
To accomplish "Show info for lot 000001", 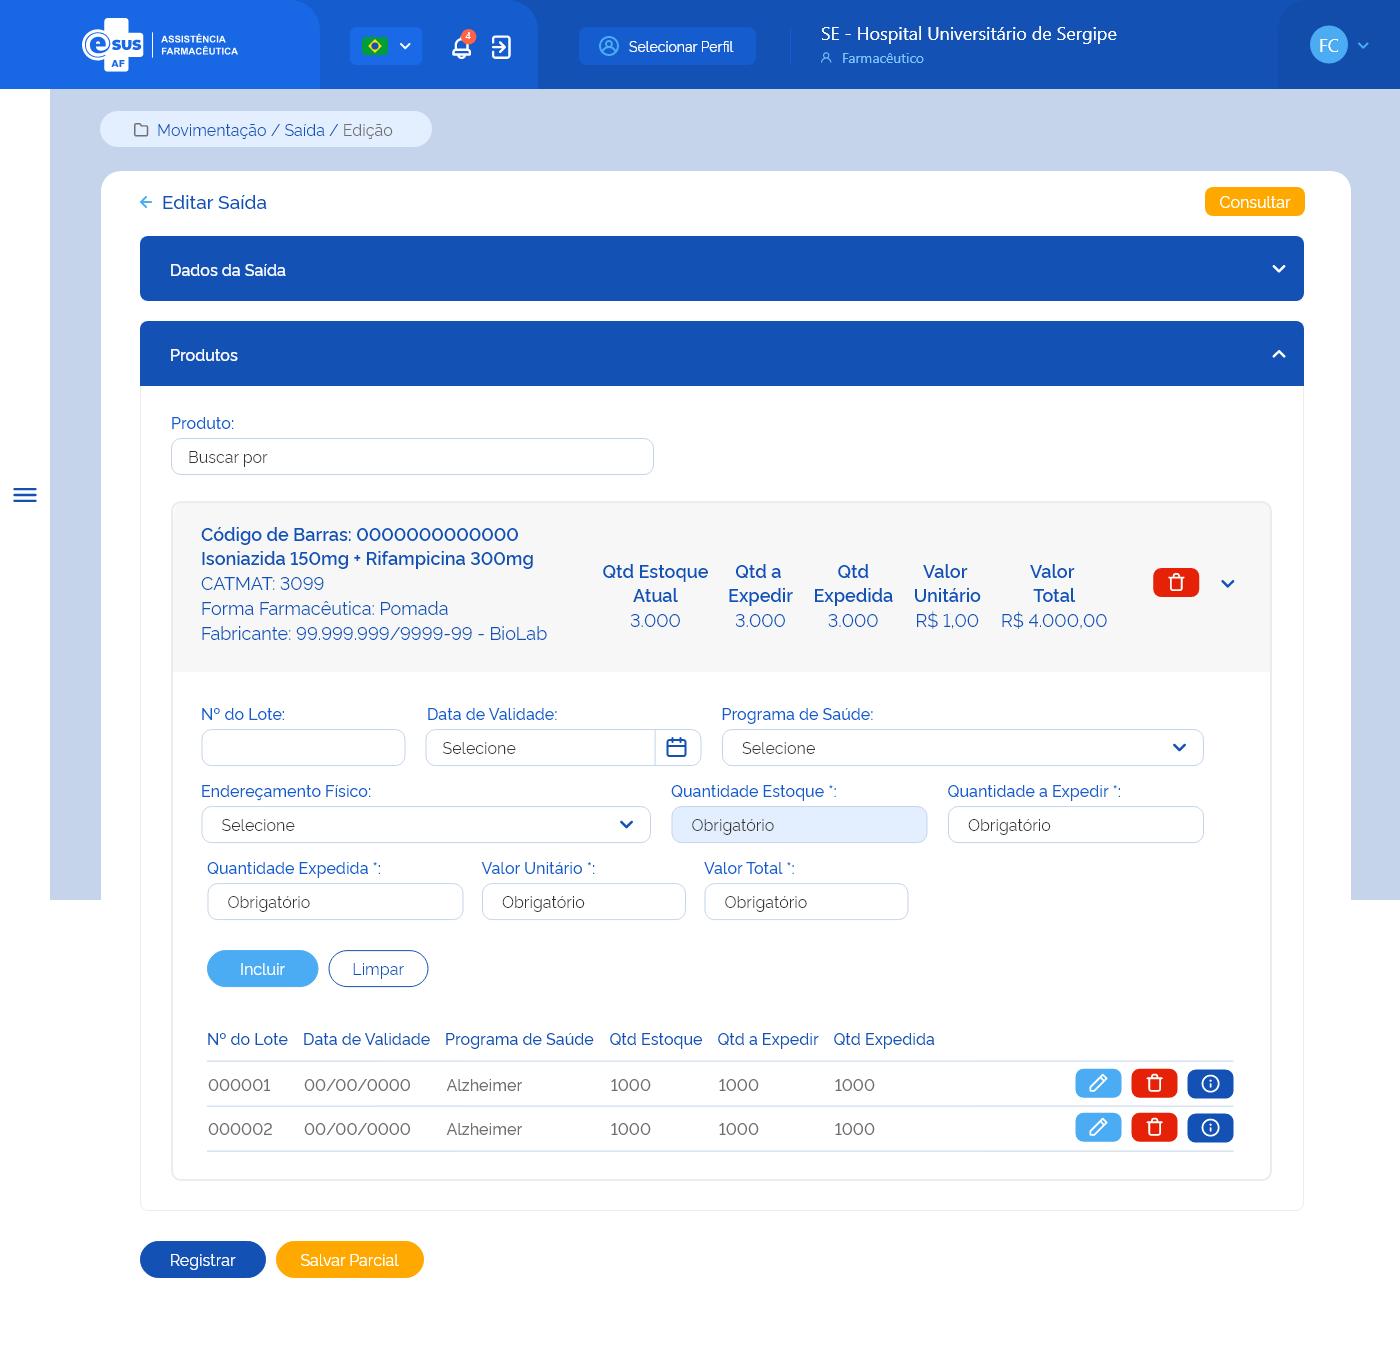I will click(1210, 1083).
